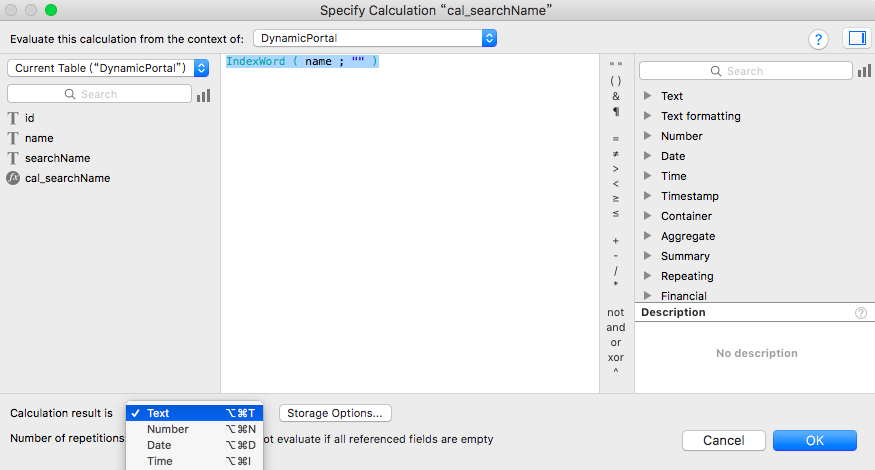This screenshot has width=875, height=470.
Task: Insert the 'or' logical operator
Action: tap(616, 343)
